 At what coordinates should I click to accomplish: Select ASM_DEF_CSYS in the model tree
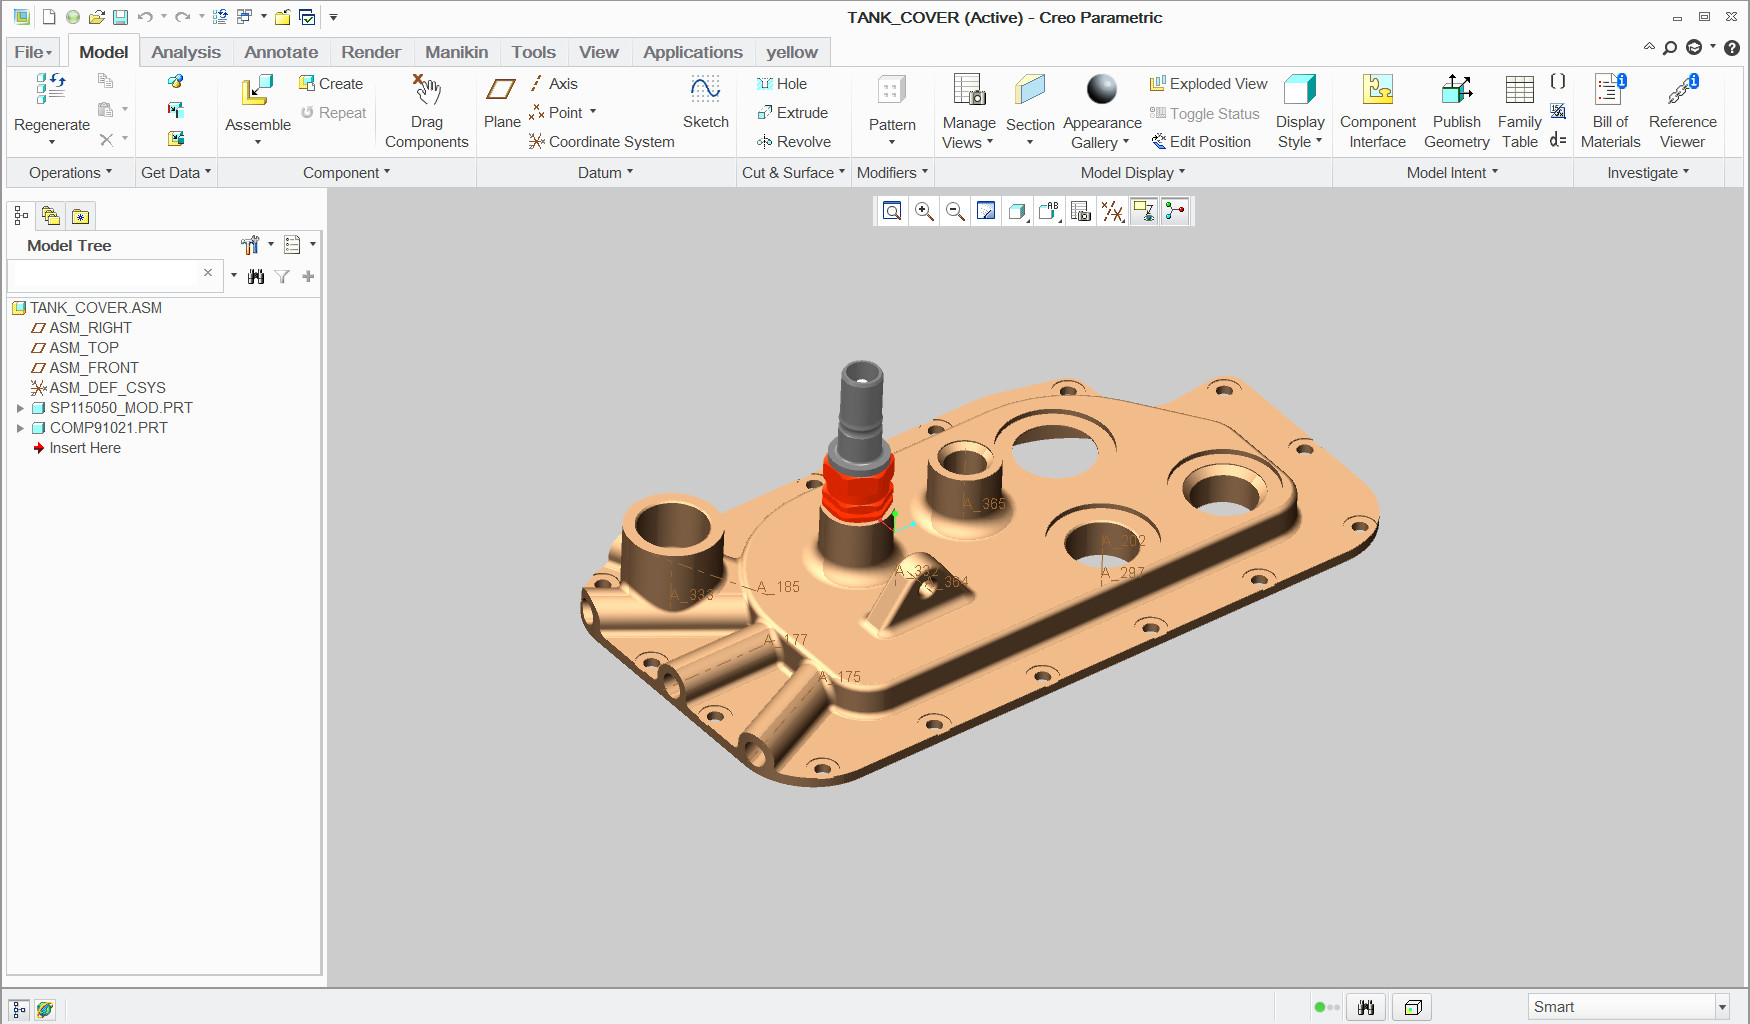click(x=108, y=388)
